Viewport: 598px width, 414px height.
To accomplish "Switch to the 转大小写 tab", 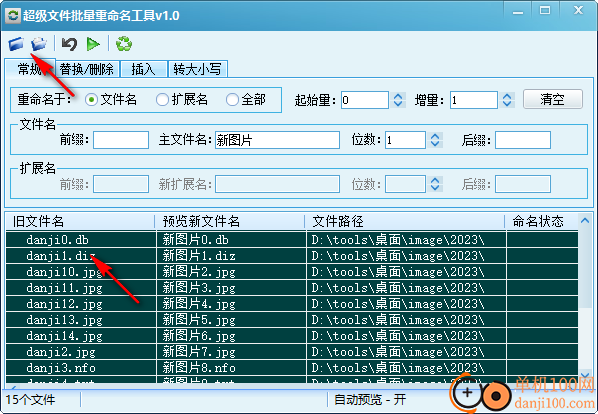I will point(198,69).
